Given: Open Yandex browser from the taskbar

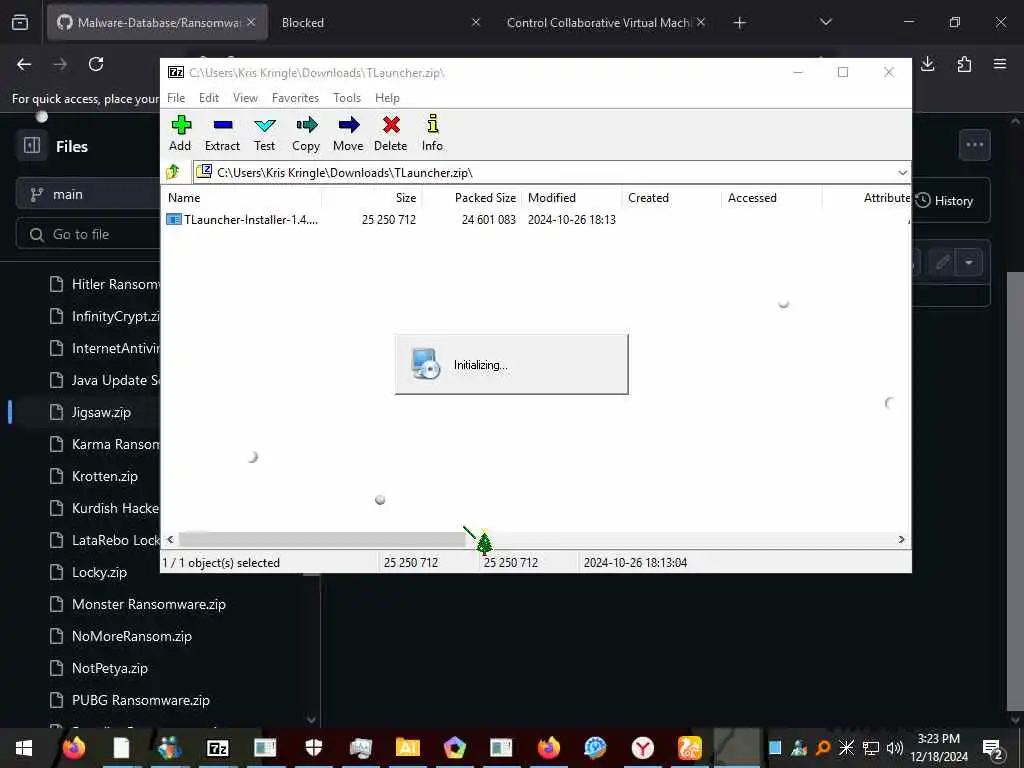Looking at the screenshot, I should (643, 748).
